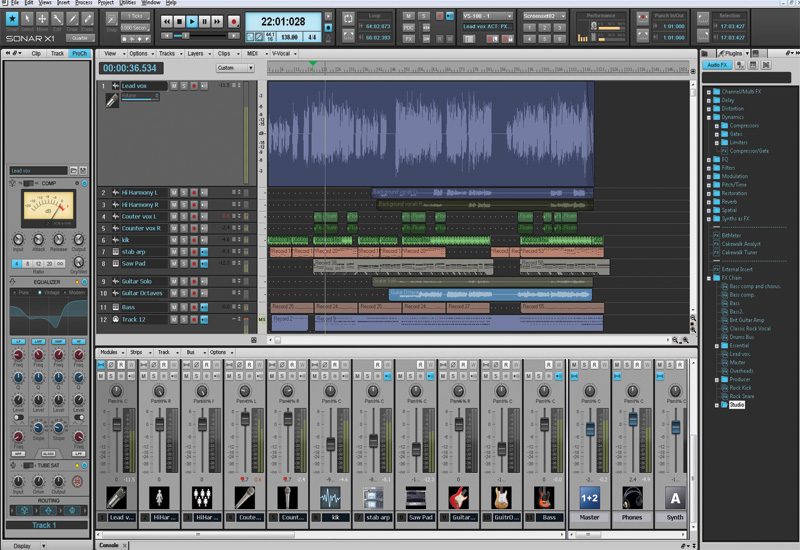Select compressor ratio 4 button
The height and width of the screenshot is (550, 800).
(x=17, y=264)
